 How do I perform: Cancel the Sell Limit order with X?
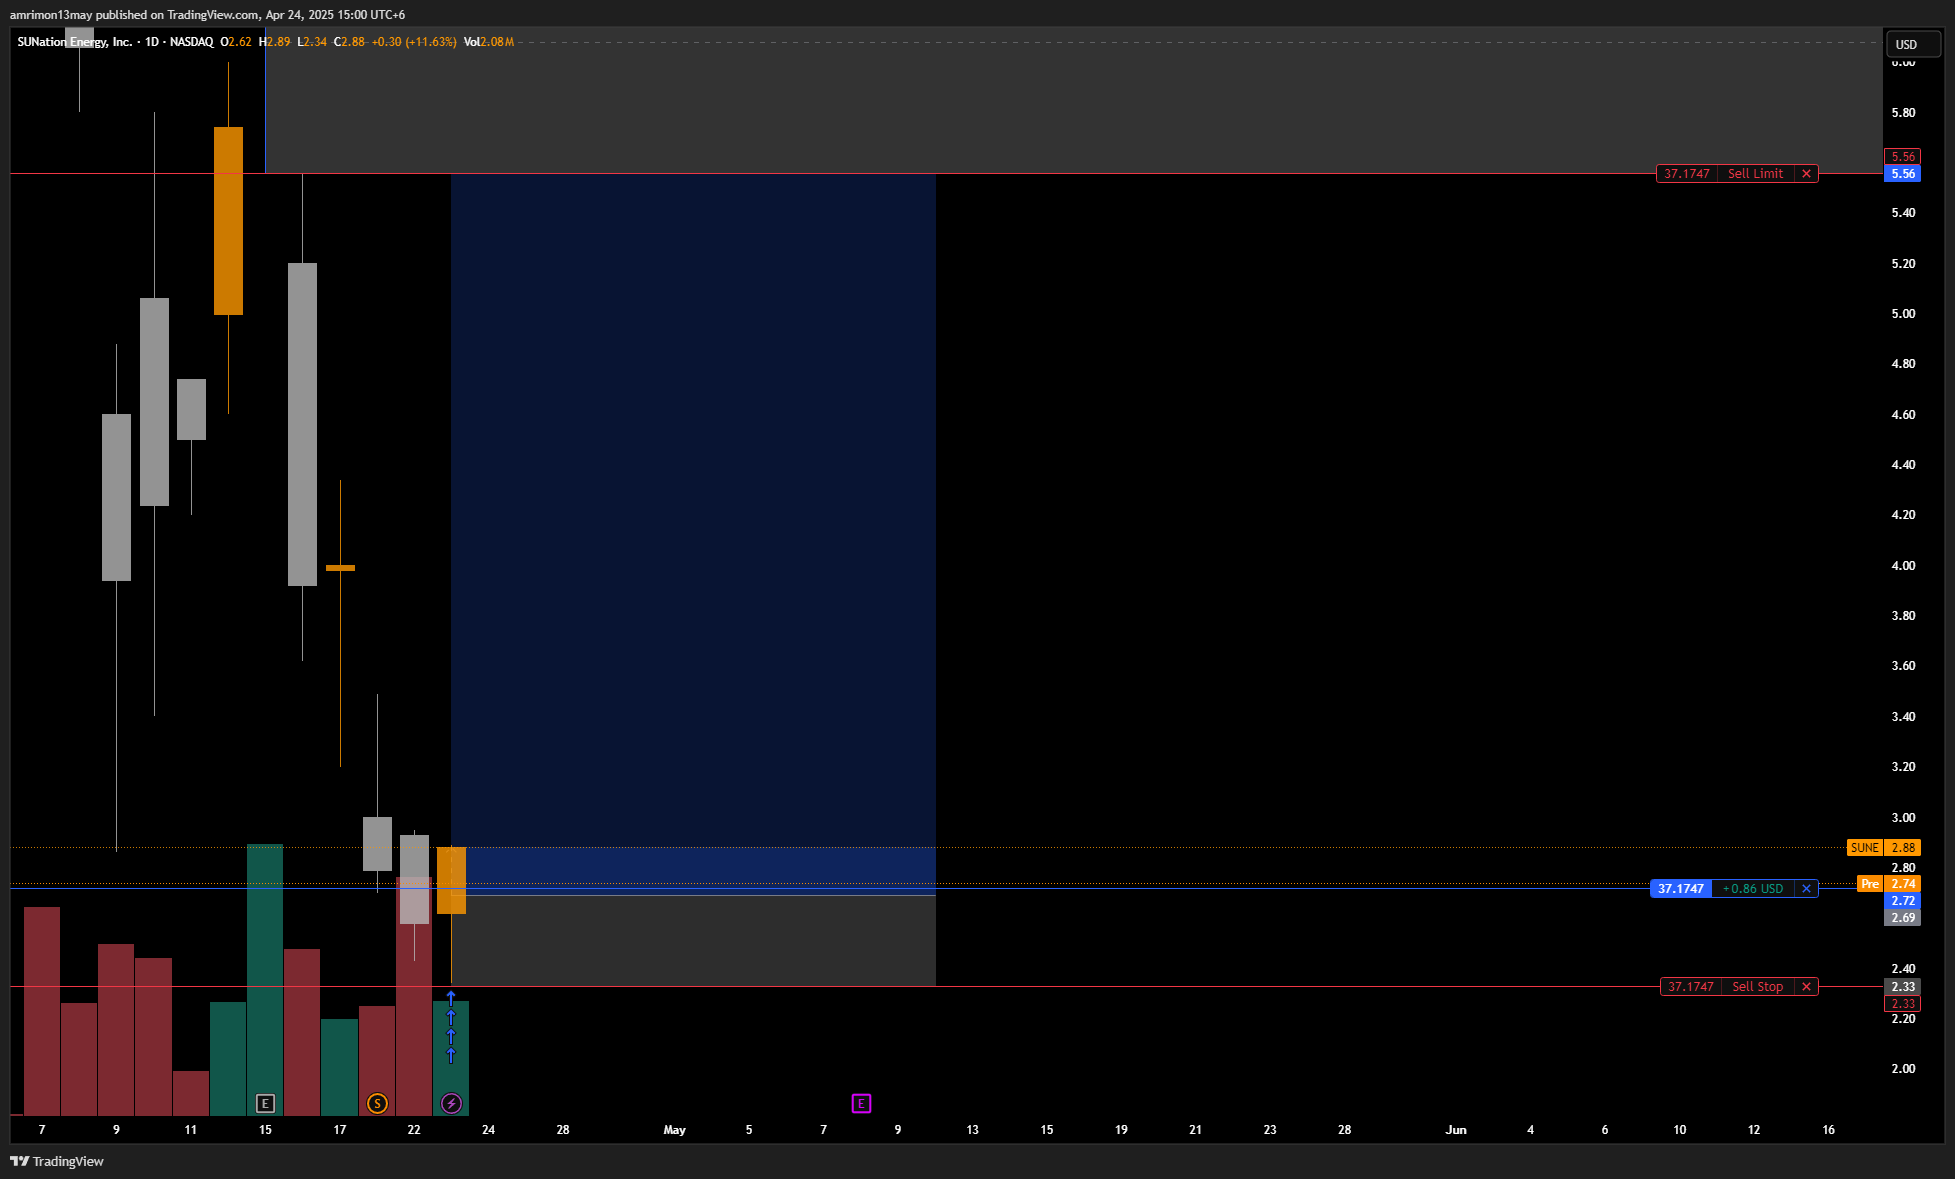point(1806,173)
